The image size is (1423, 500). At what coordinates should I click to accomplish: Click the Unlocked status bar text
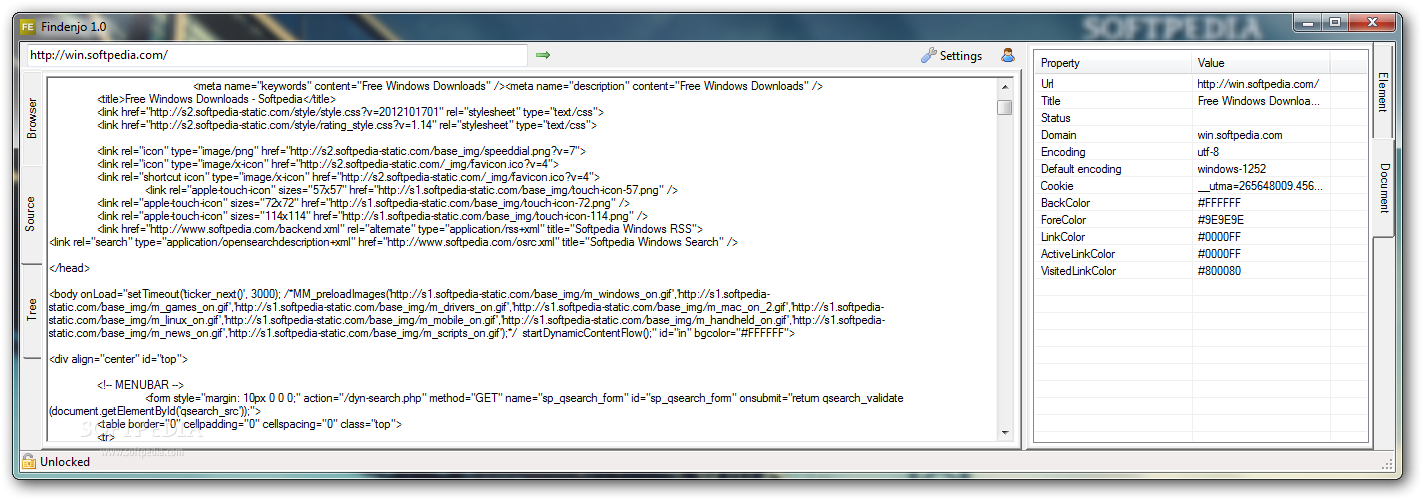click(65, 462)
